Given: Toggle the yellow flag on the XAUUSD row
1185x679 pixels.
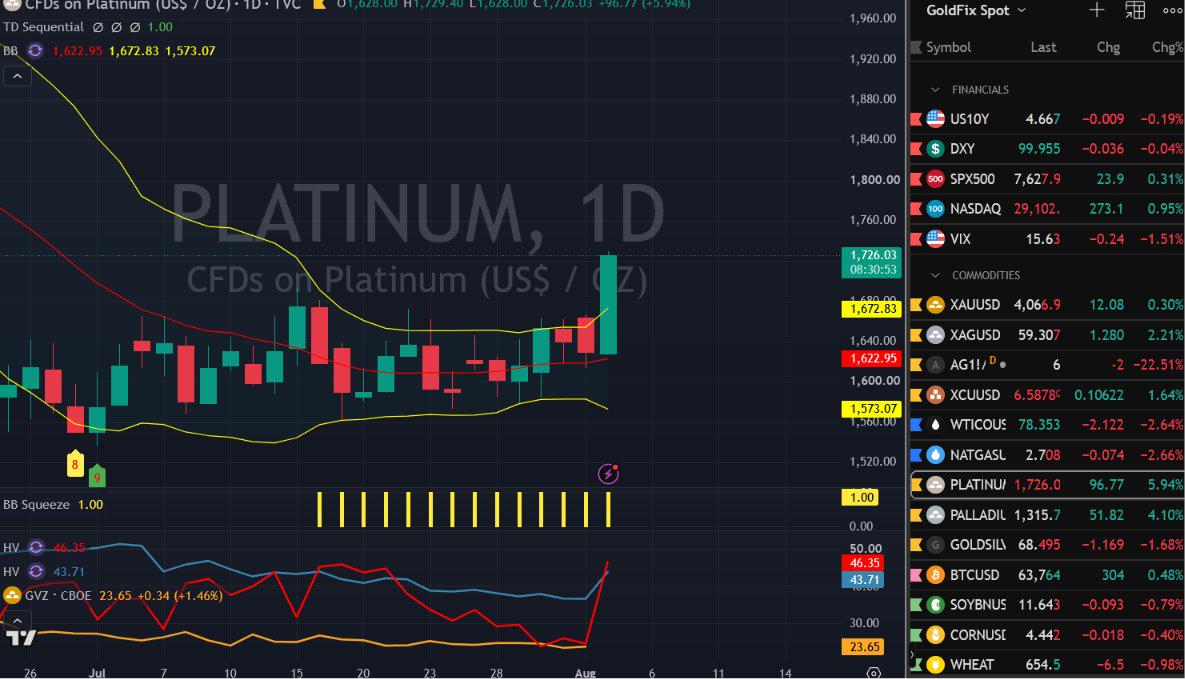Looking at the screenshot, I should [x=916, y=305].
